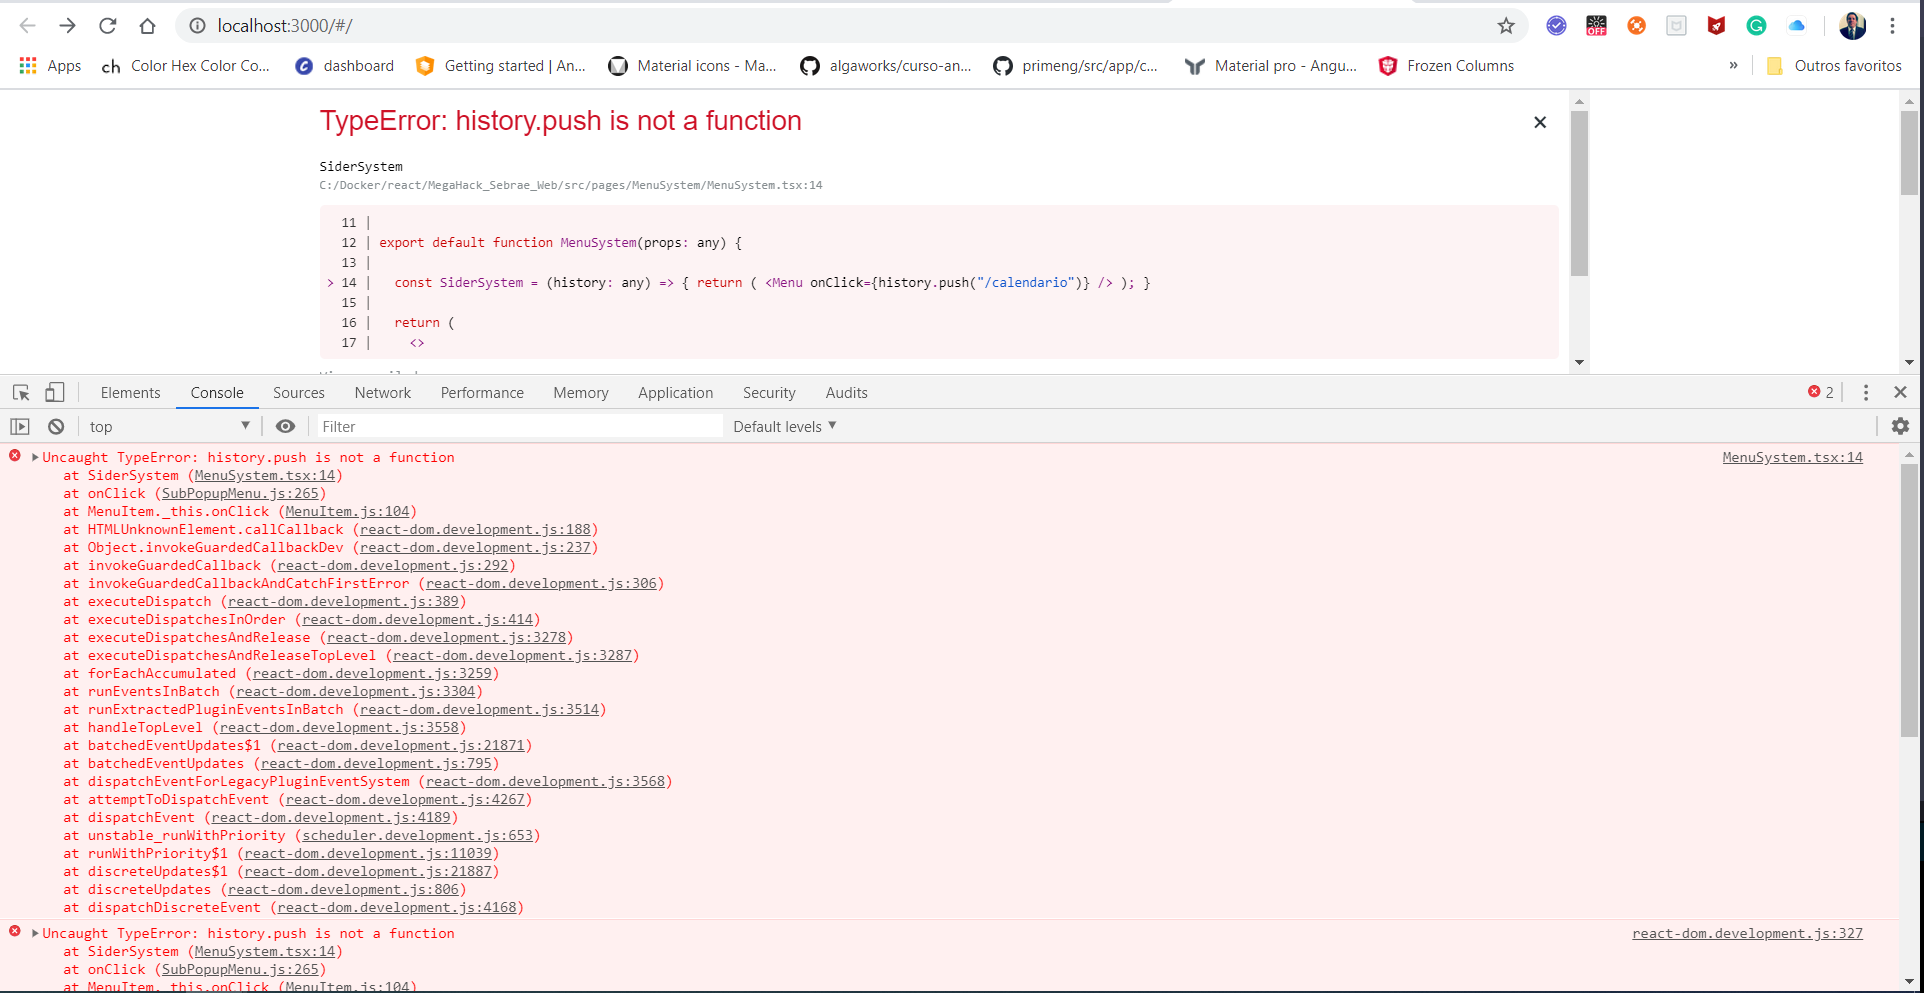Open the Default levels dropdown
1924x993 pixels.
784,426
